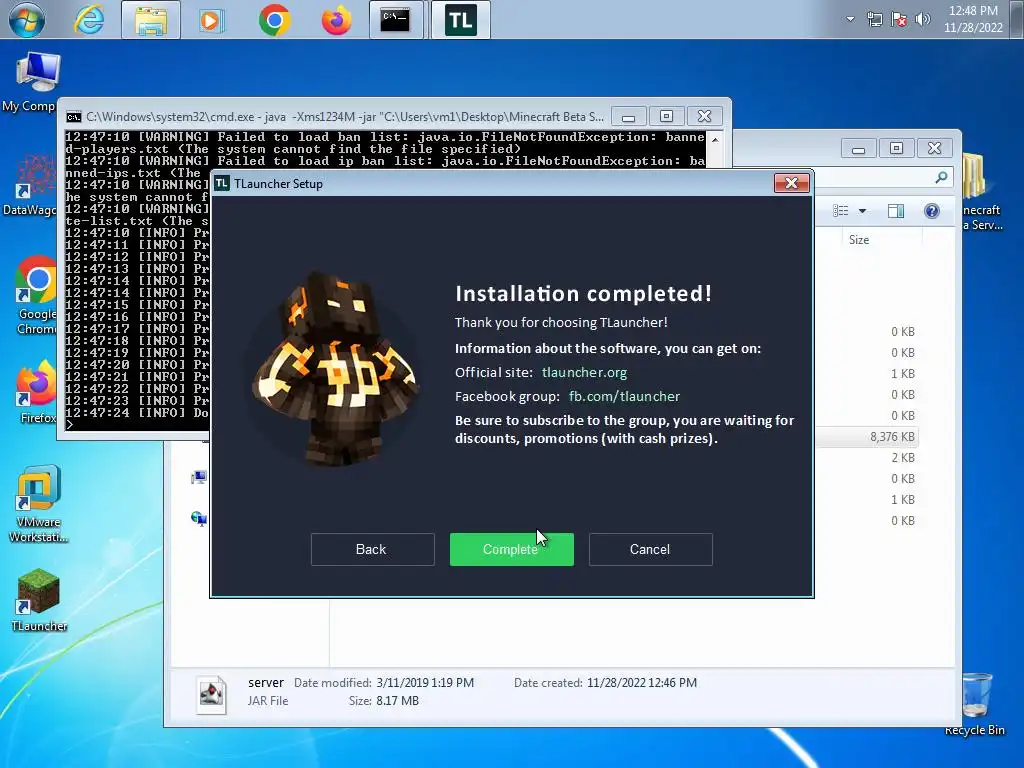The width and height of the screenshot is (1024, 768).
Task: Click the TL icon in the Setup title bar
Action: click(222, 184)
